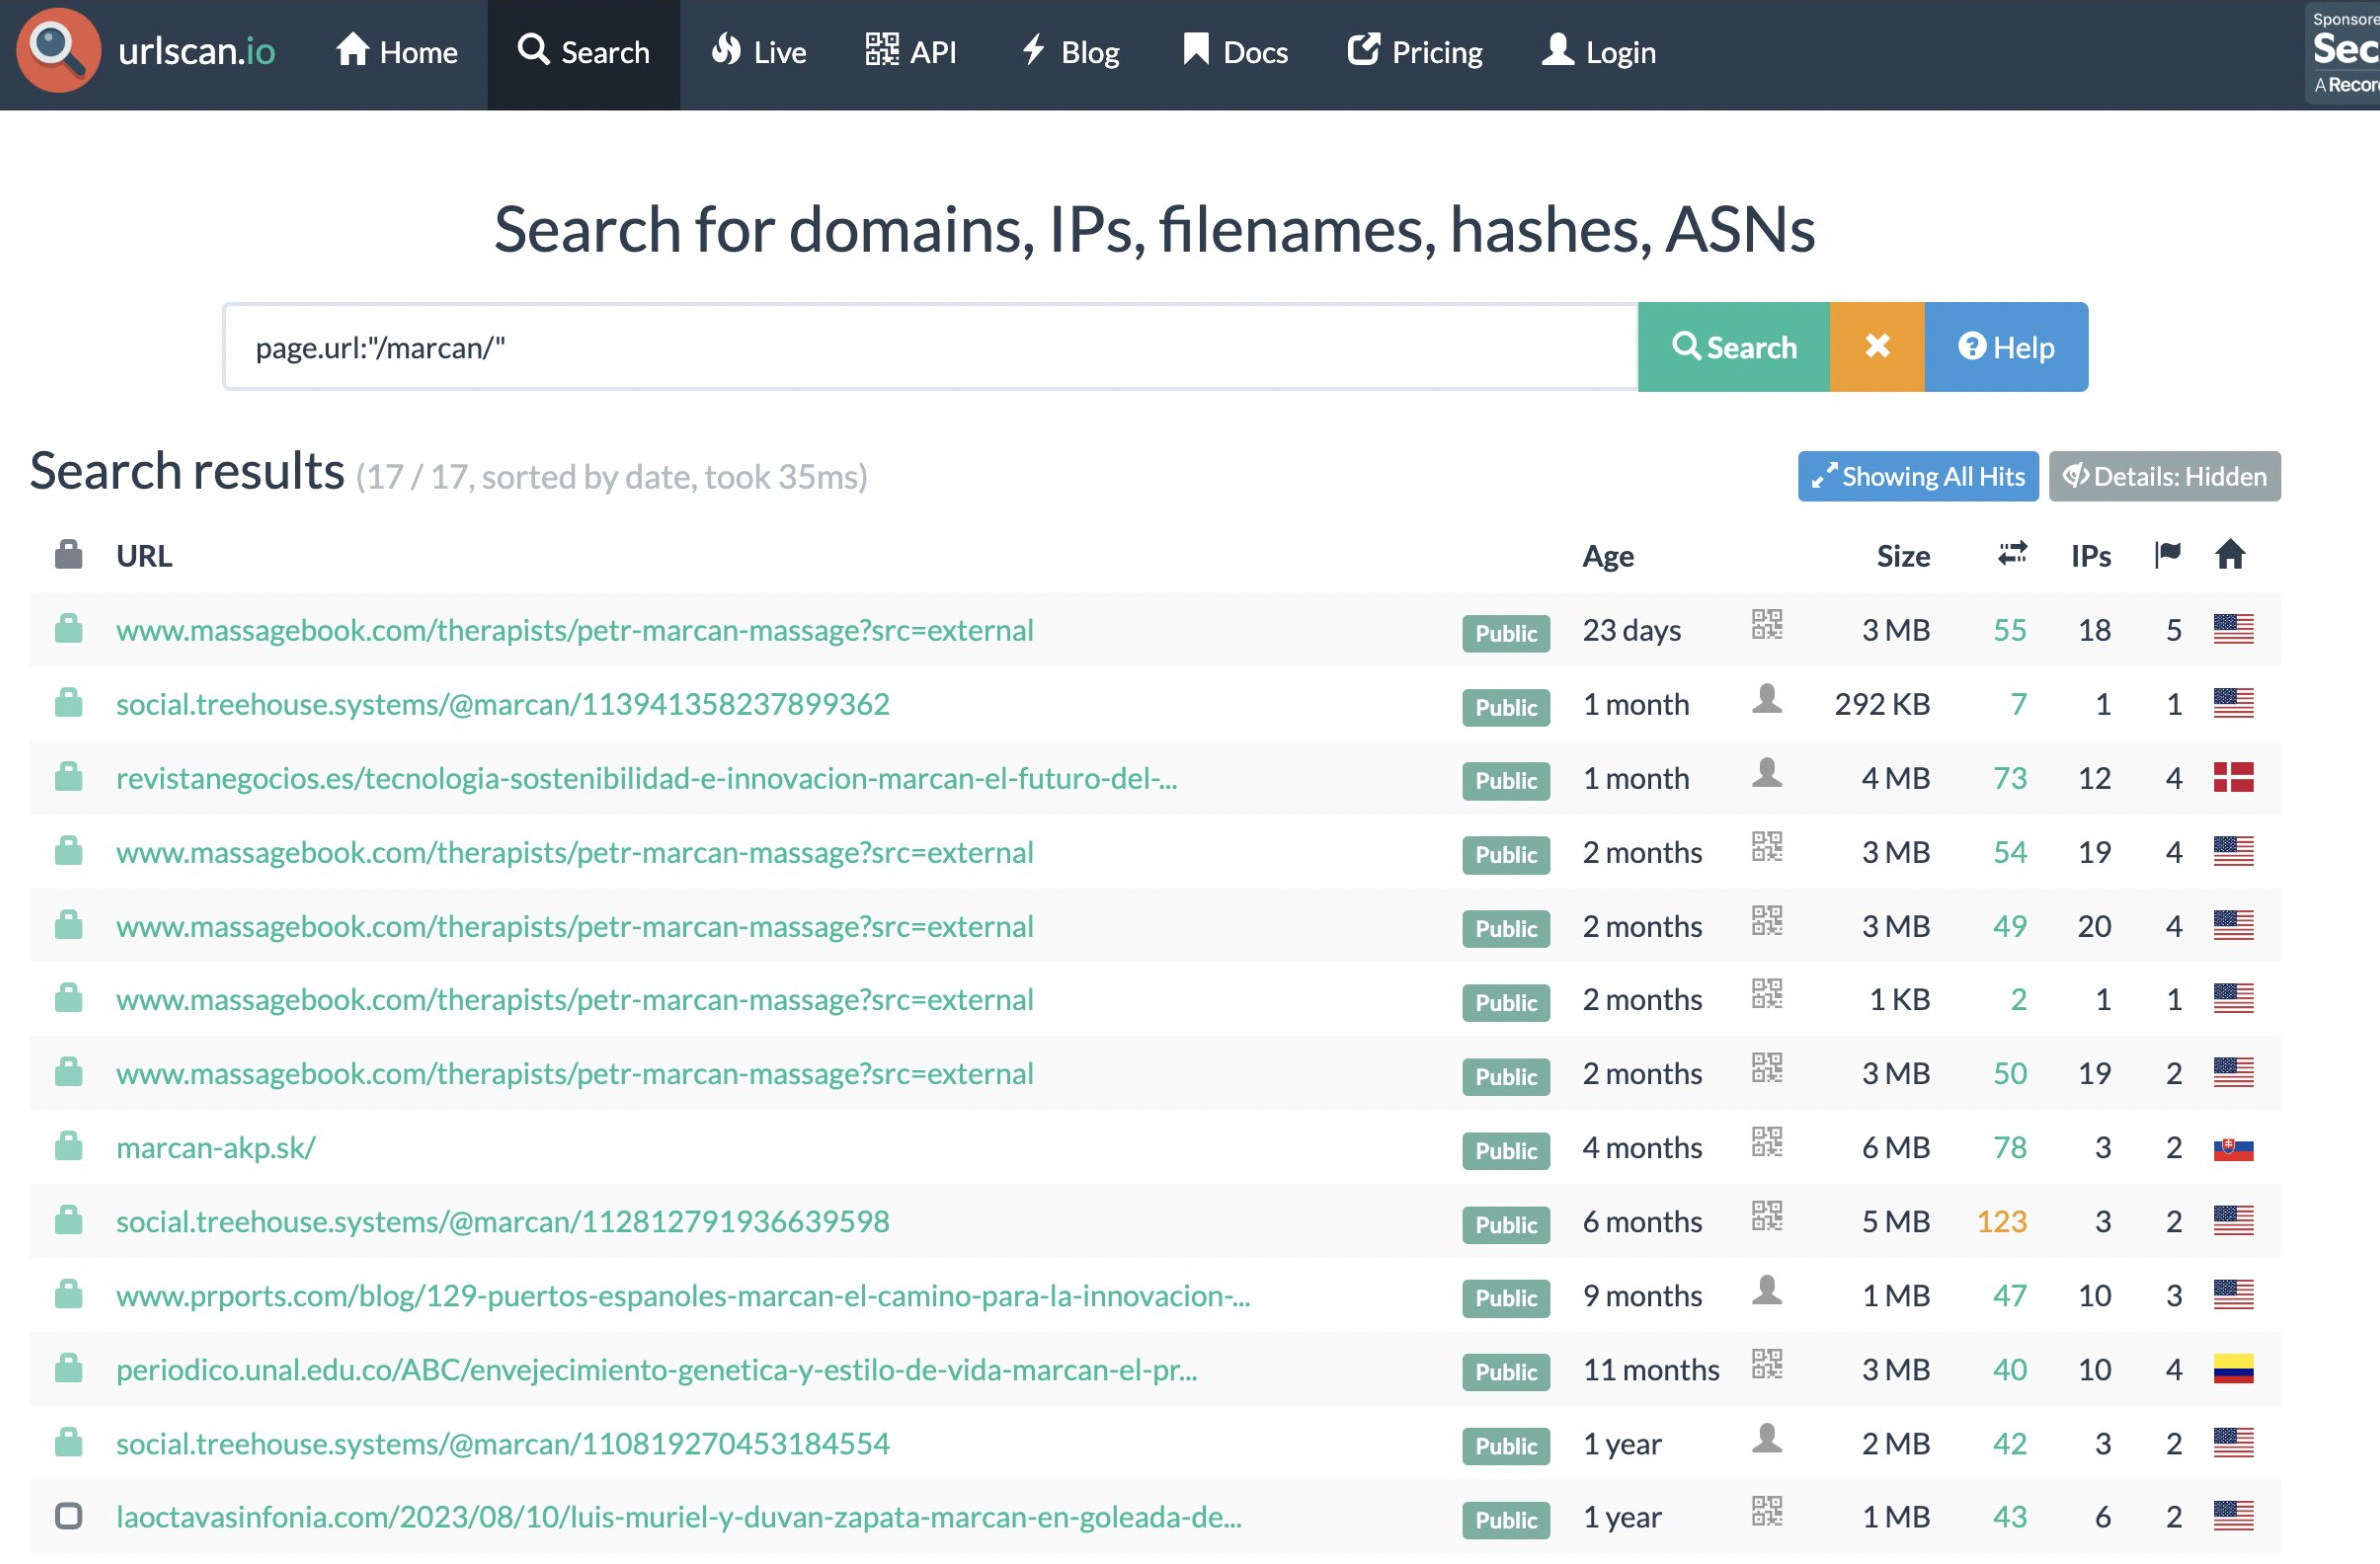Toggle Details: Hidden button
Screen dimensions: 2380x1564
2165,477
